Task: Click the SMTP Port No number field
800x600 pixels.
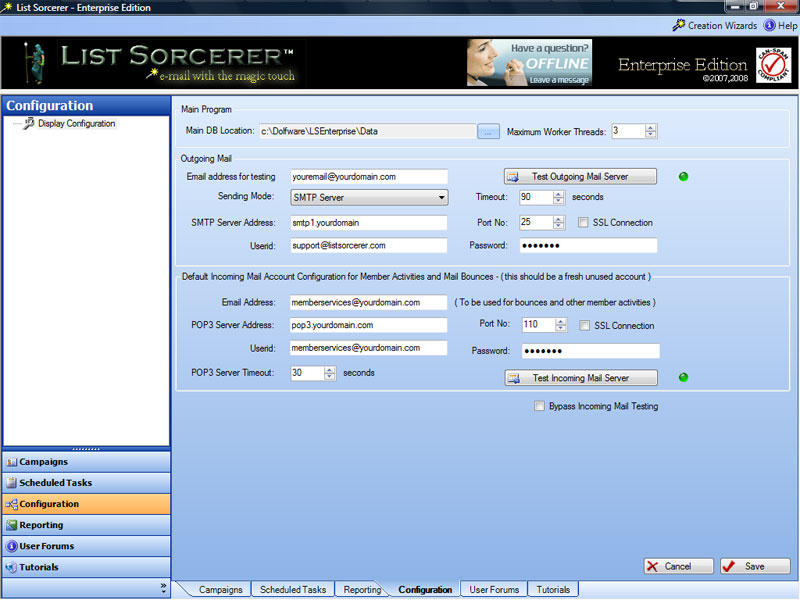Action: [x=536, y=222]
